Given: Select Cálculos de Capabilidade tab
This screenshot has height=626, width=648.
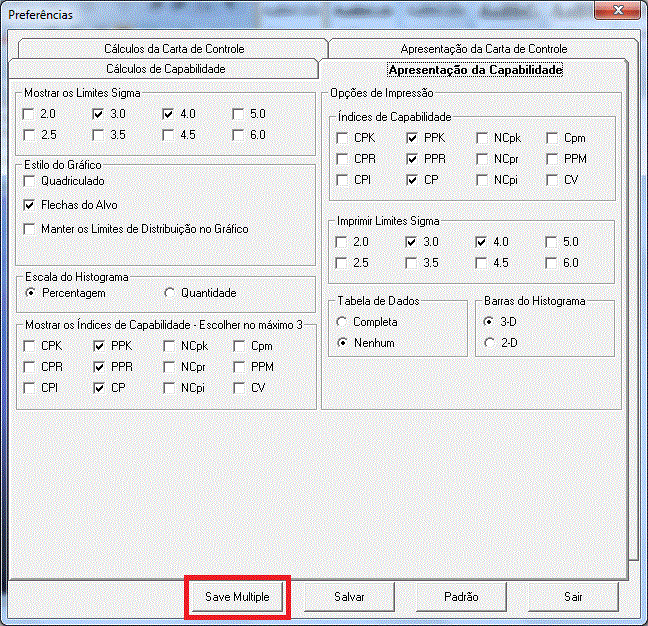Looking at the screenshot, I should tap(165, 69).
